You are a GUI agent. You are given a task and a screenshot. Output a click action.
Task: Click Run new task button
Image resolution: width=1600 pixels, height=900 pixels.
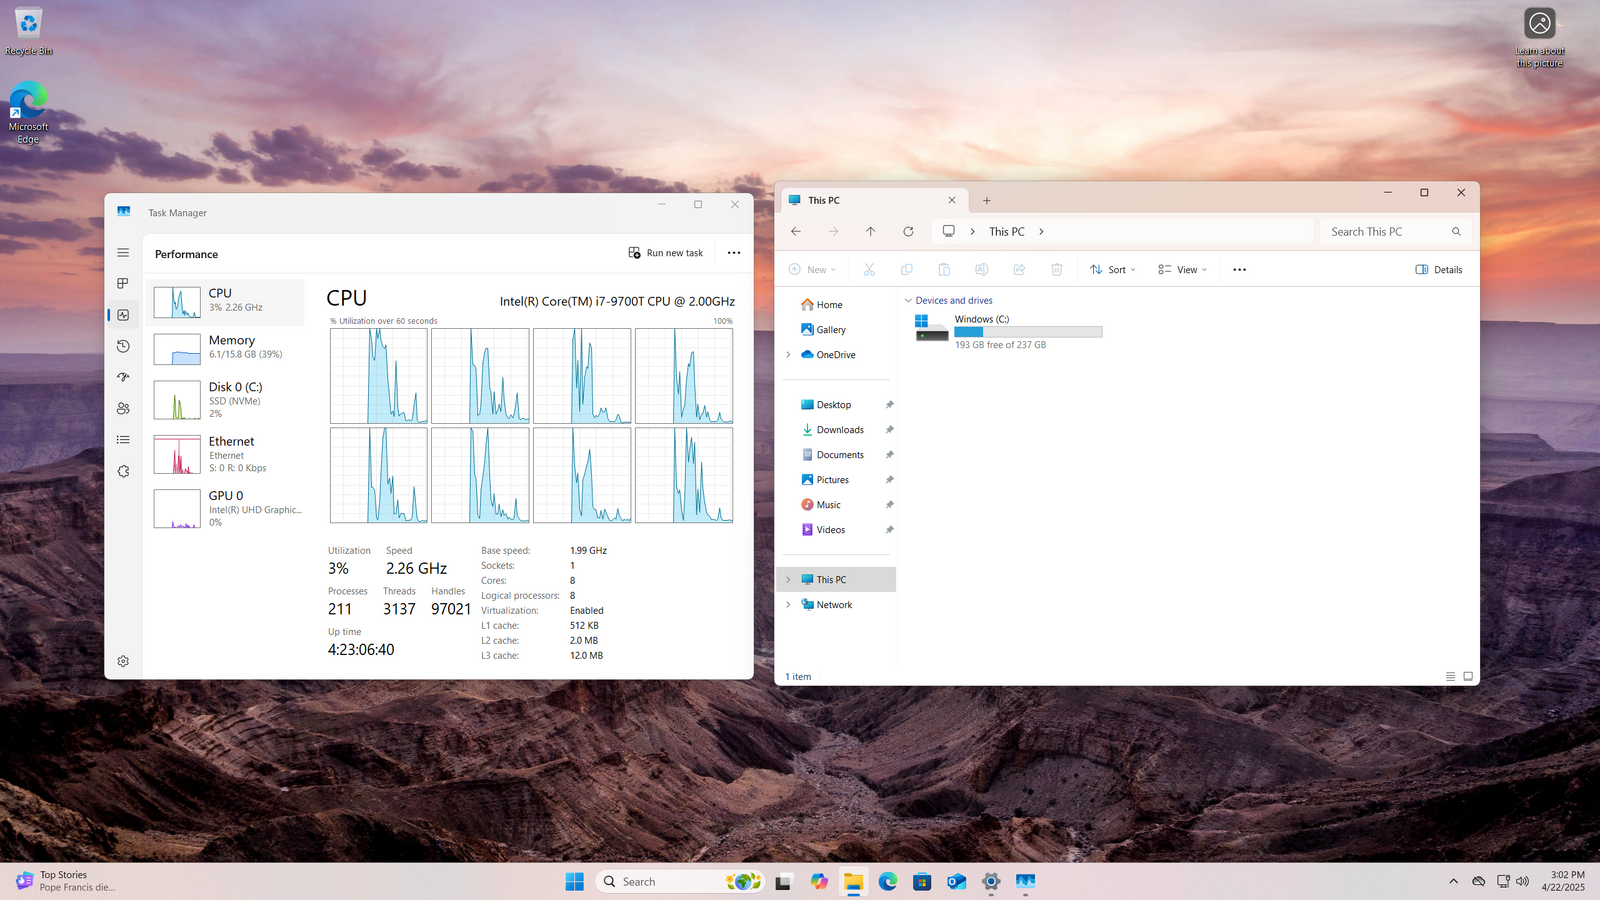click(x=665, y=253)
